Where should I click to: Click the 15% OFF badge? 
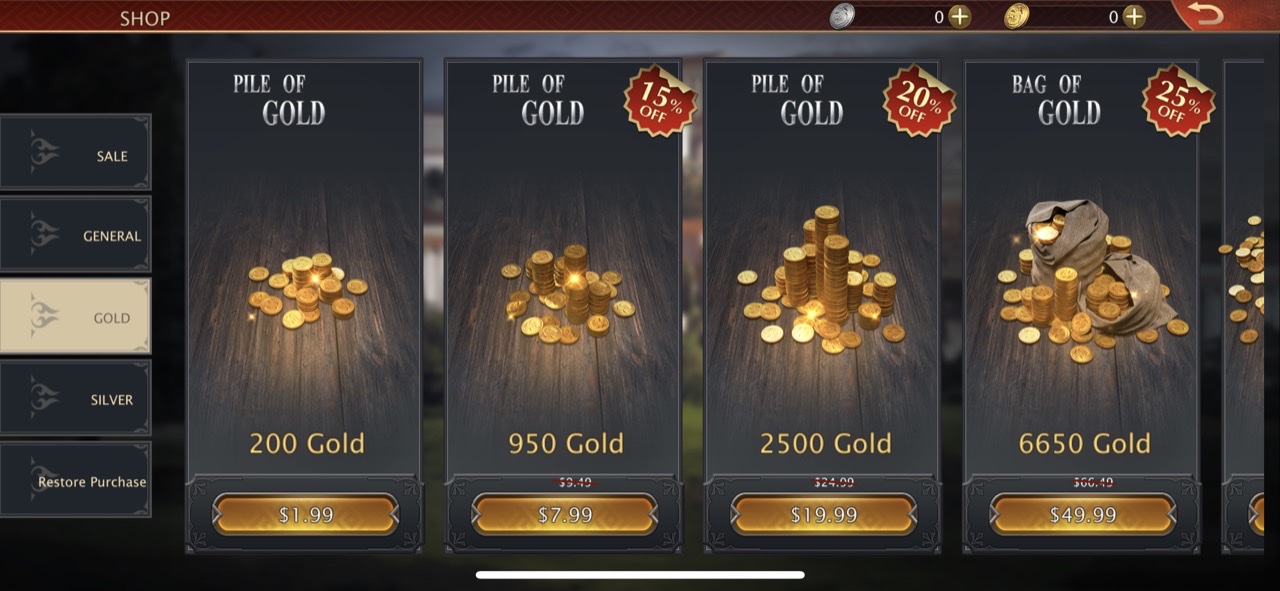pyautogui.click(x=660, y=100)
